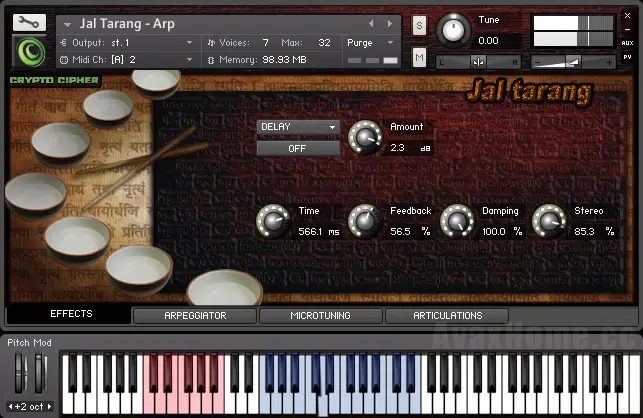Click the green Crypto Cipher logo icon

(31, 51)
